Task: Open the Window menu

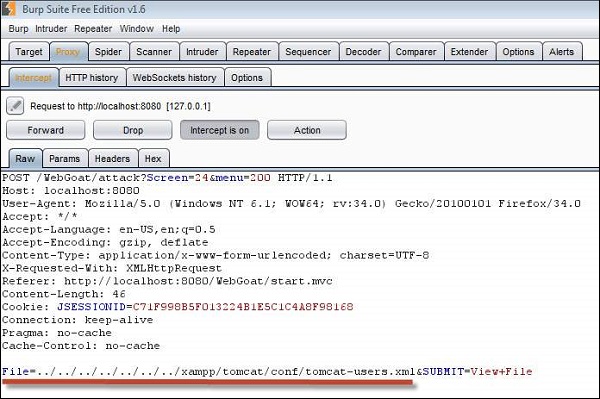Action: [x=137, y=29]
